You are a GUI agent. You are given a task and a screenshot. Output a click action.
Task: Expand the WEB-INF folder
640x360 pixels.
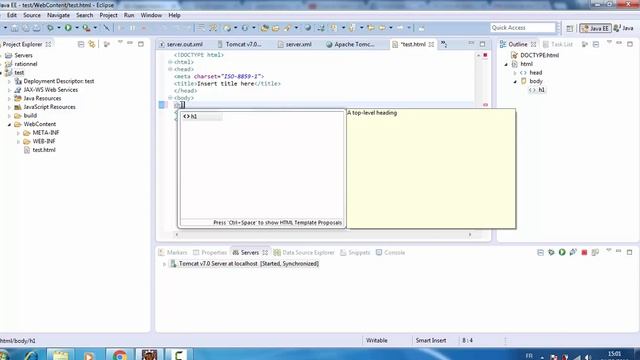(18, 141)
